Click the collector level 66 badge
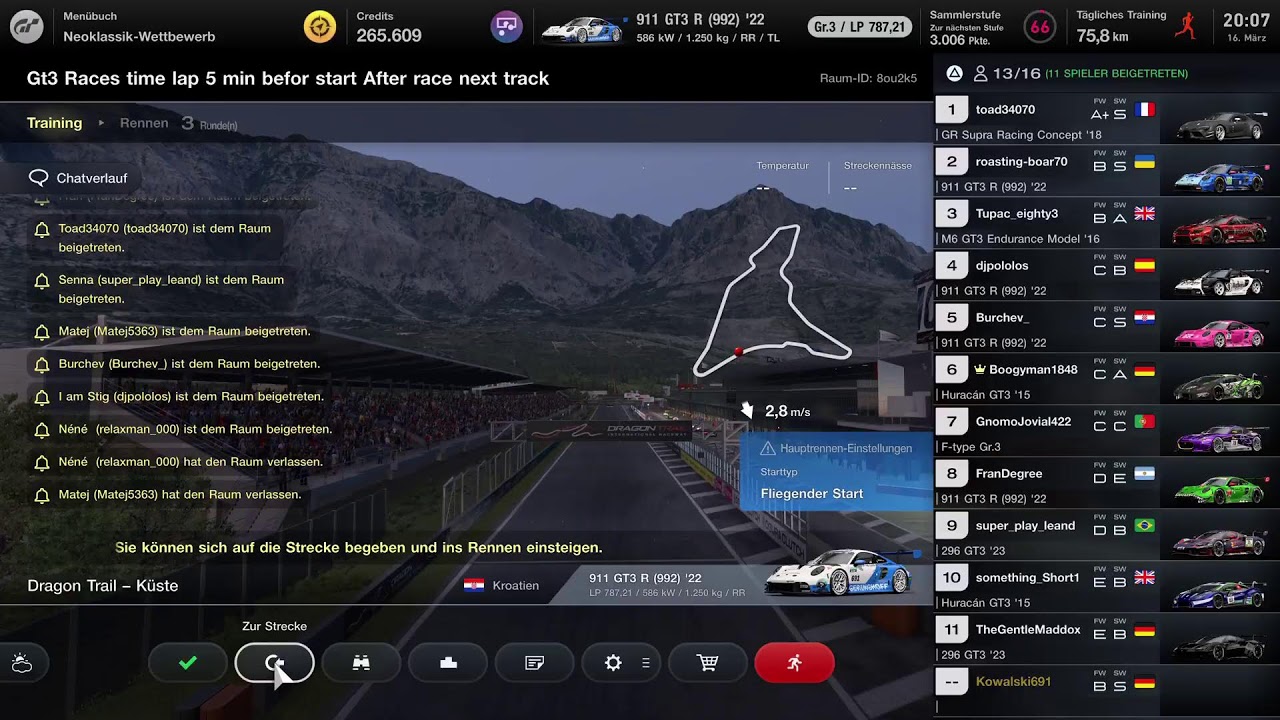The height and width of the screenshot is (720, 1280). coord(1040,27)
